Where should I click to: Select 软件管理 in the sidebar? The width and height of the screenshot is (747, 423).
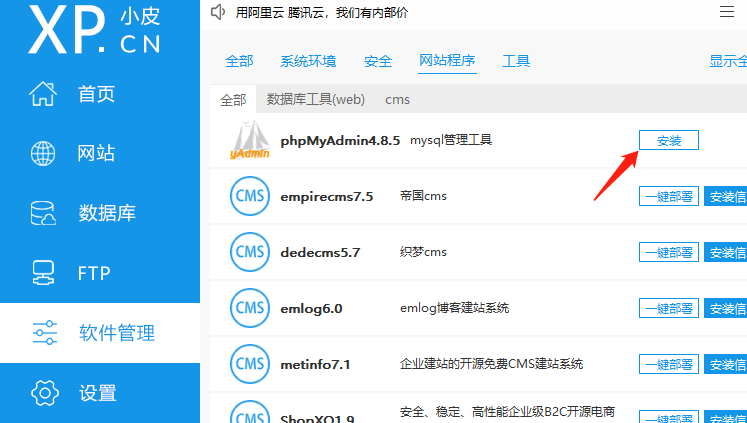coord(100,333)
